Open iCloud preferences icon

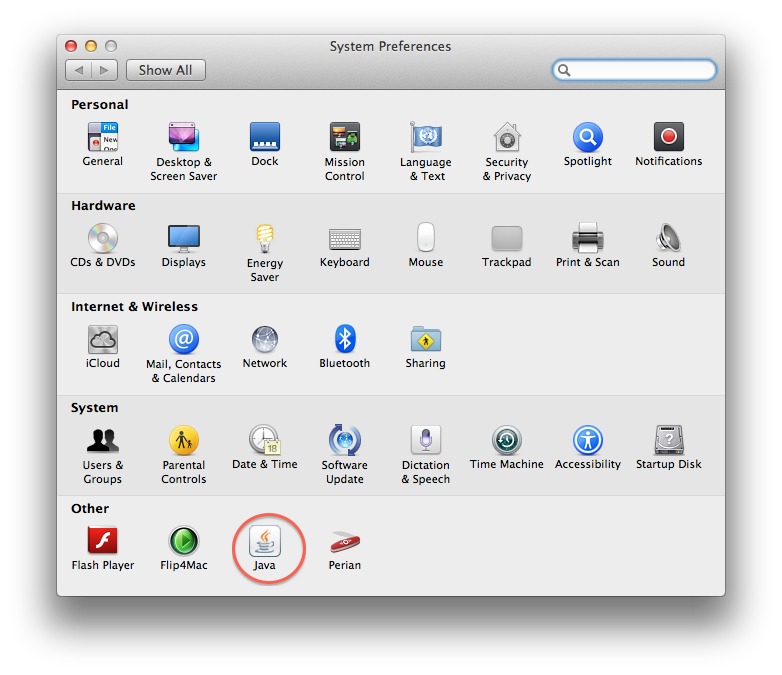[x=103, y=339]
